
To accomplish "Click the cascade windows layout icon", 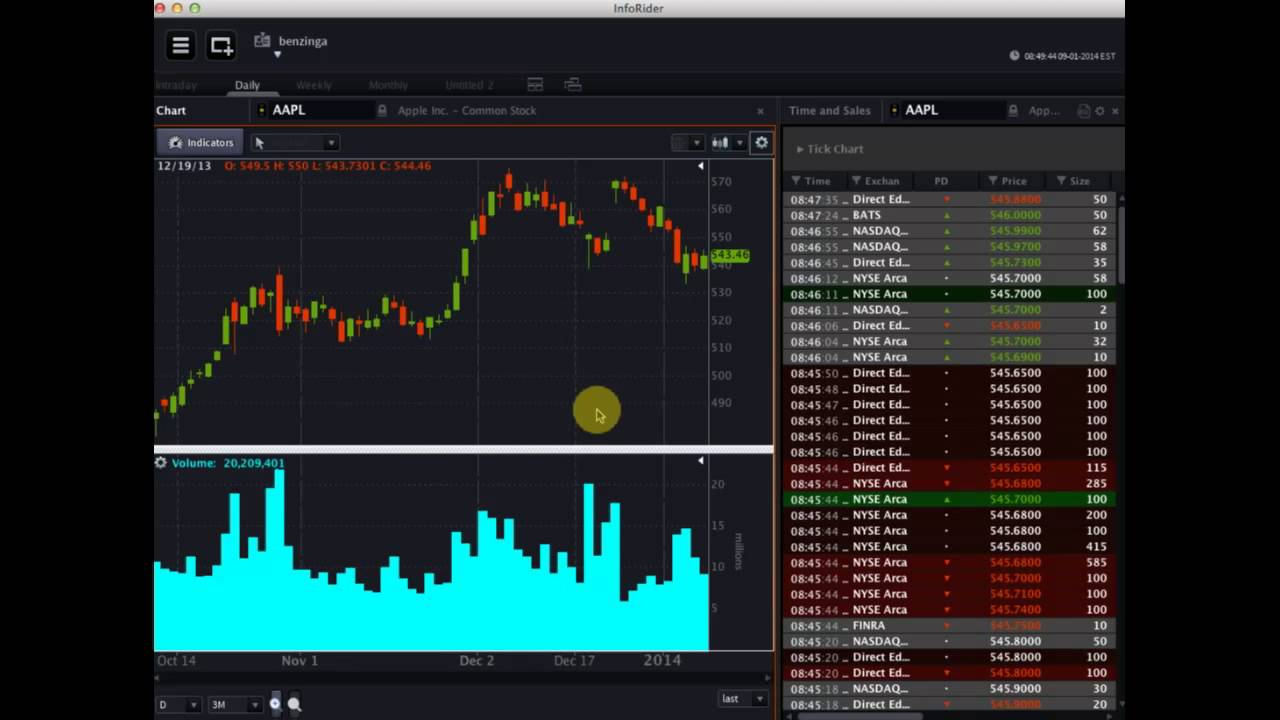I will pos(573,85).
